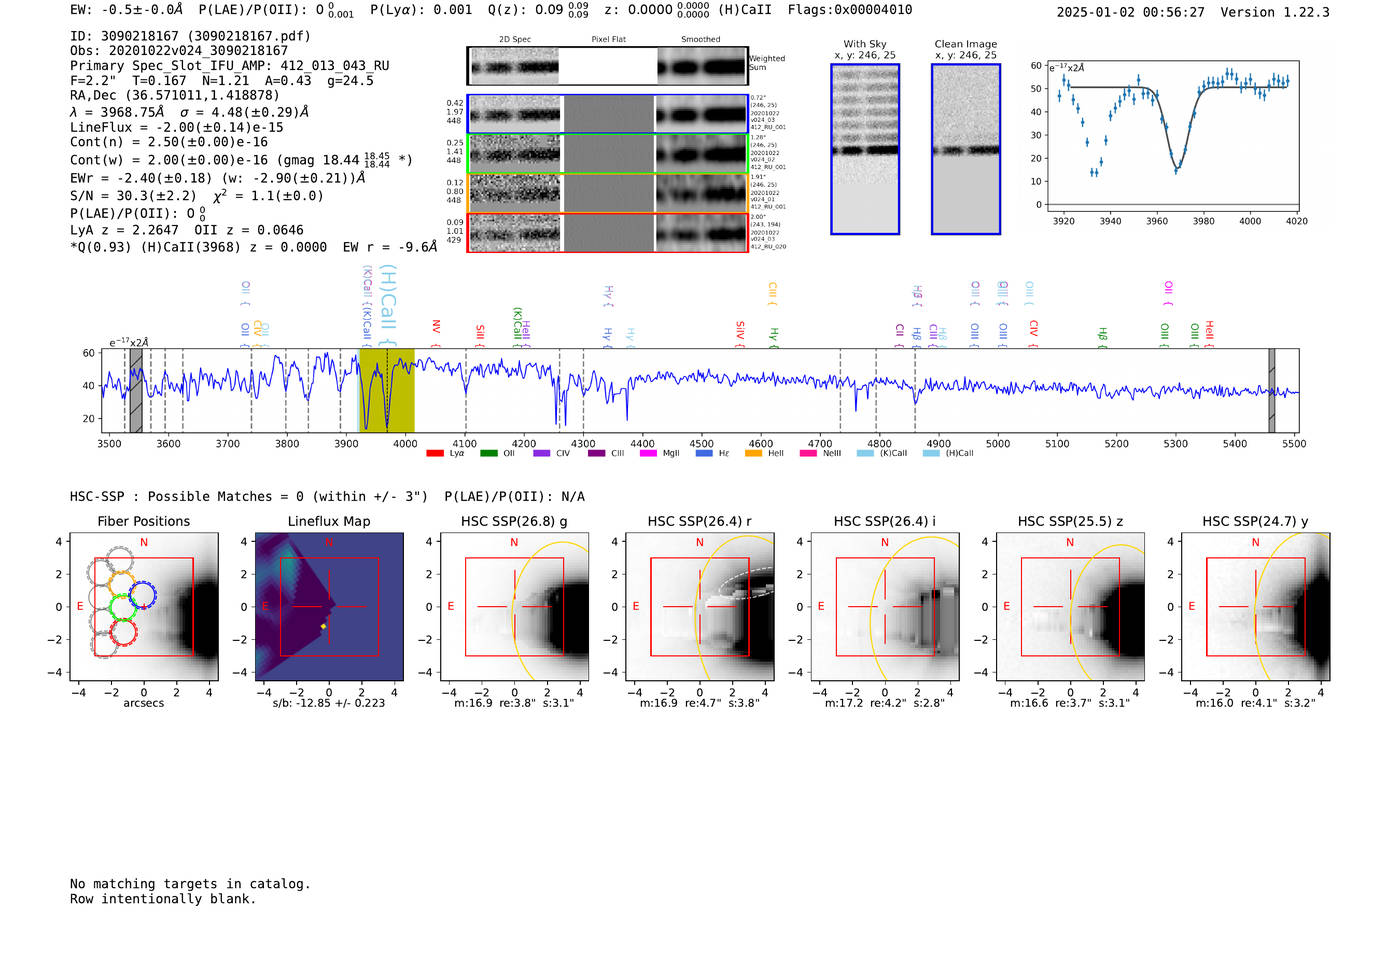Viewport: 1400px width, 953px height.
Task: Click the 'ID: 3090218167 (3090218167.pdf)' text
Action: [x=190, y=36]
